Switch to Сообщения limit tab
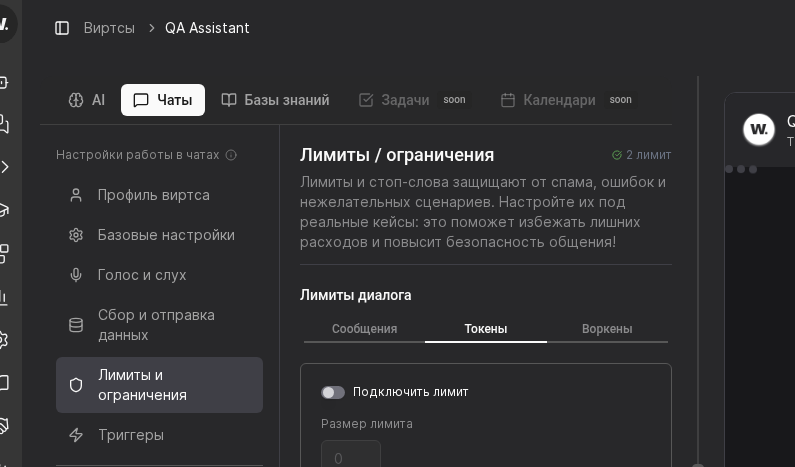 click(x=364, y=329)
